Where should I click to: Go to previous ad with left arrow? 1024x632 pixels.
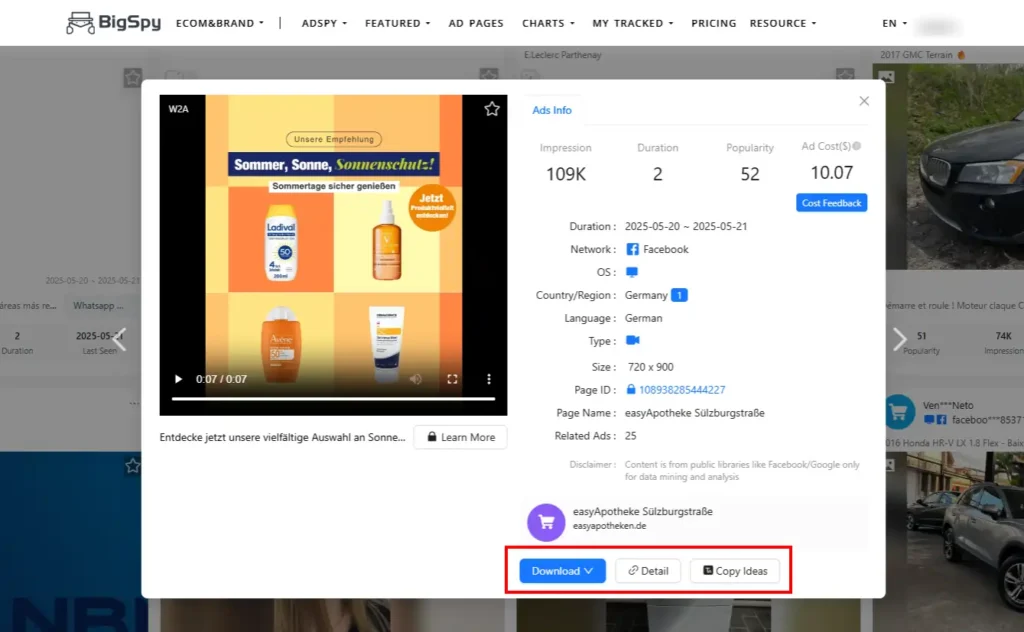tap(119, 340)
